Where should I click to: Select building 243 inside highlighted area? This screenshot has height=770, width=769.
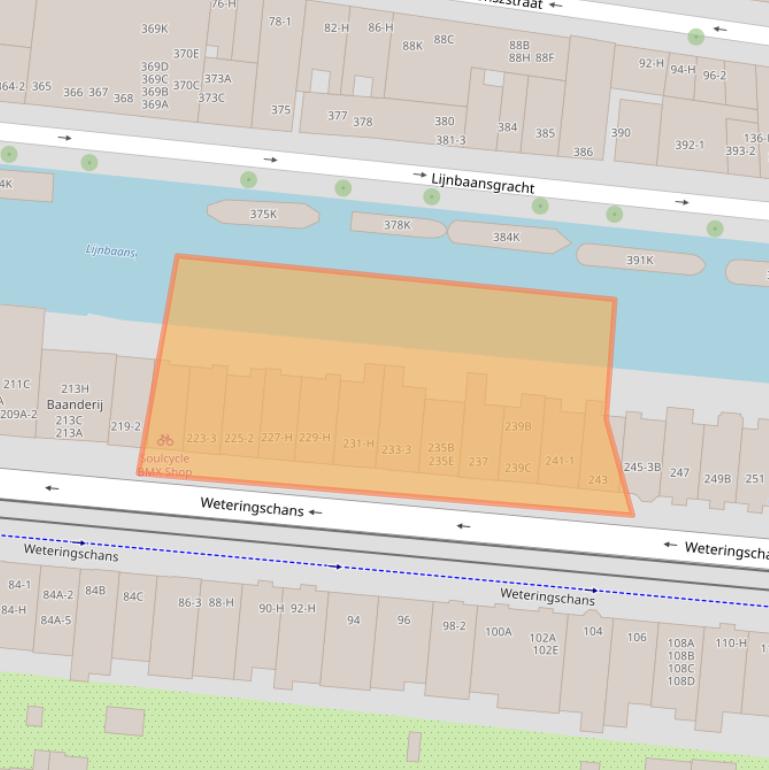tap(598, 480)
